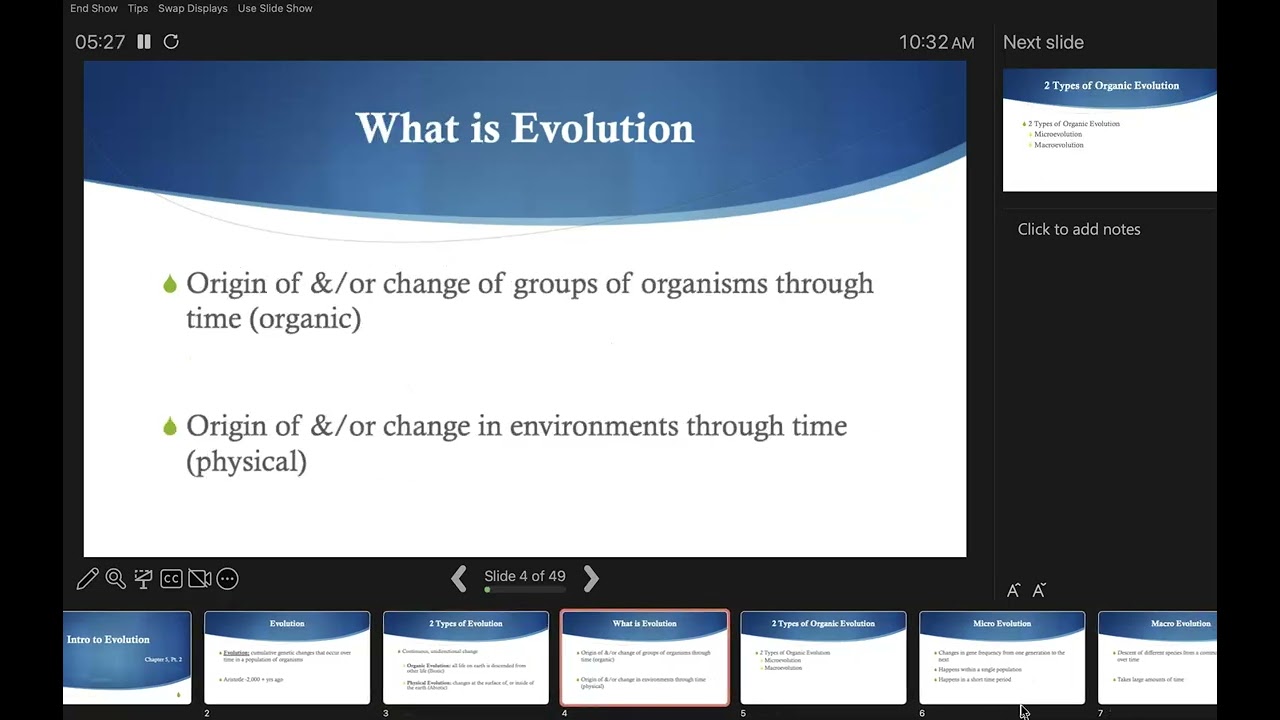Screen dimensions: 1280x720
Task: Open more slide show options
Action: coord(227,578)
